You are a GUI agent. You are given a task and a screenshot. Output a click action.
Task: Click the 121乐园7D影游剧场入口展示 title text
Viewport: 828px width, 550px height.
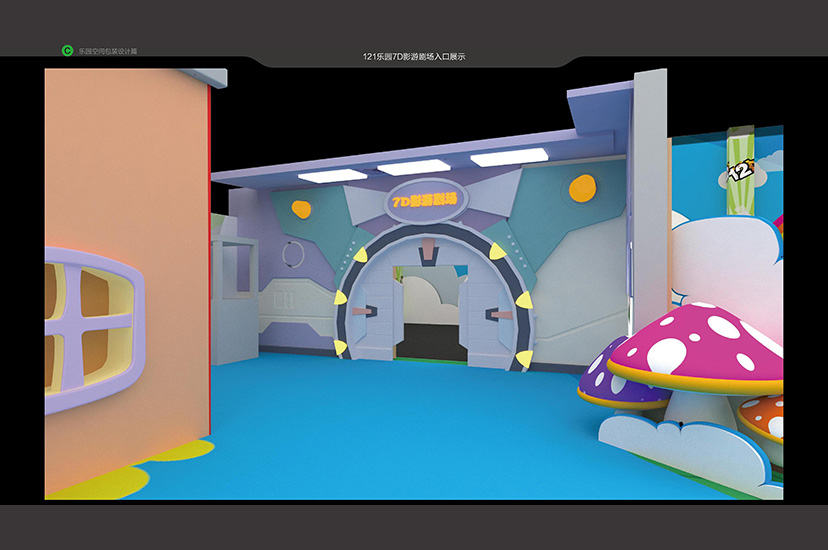(414, 57)
